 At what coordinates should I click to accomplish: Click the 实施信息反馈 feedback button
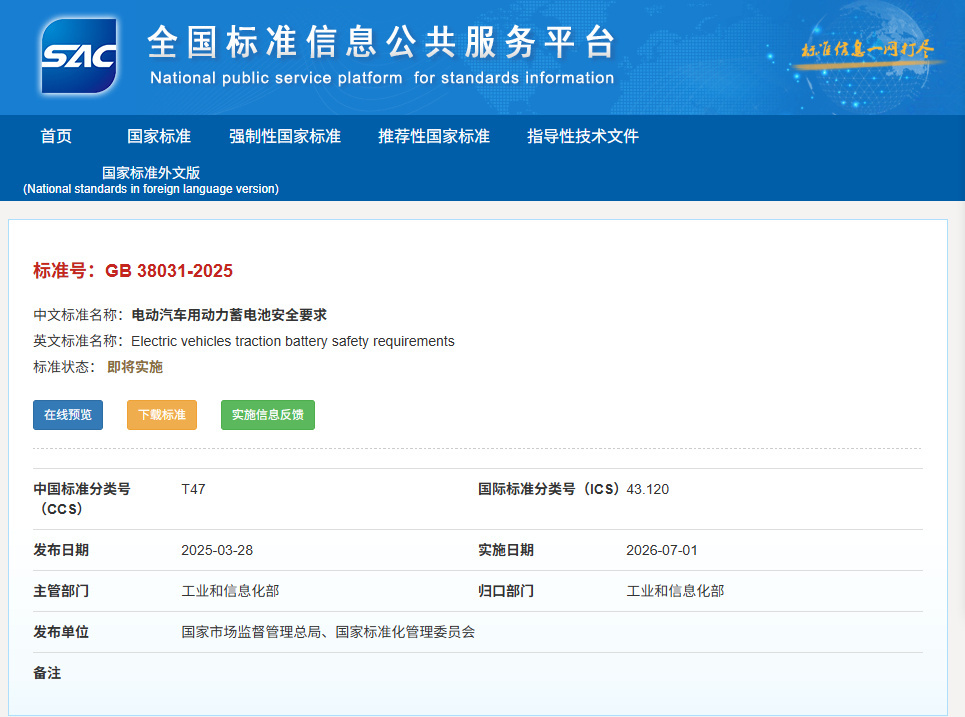point(268,415)
